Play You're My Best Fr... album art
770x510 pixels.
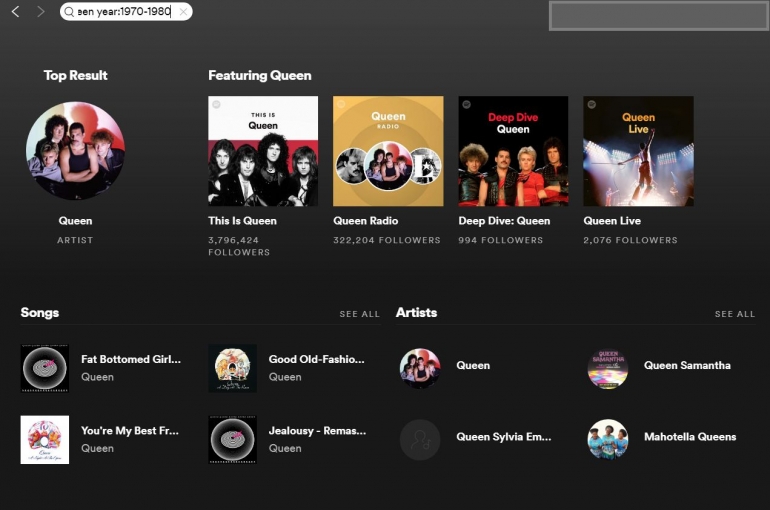point(45,440)
